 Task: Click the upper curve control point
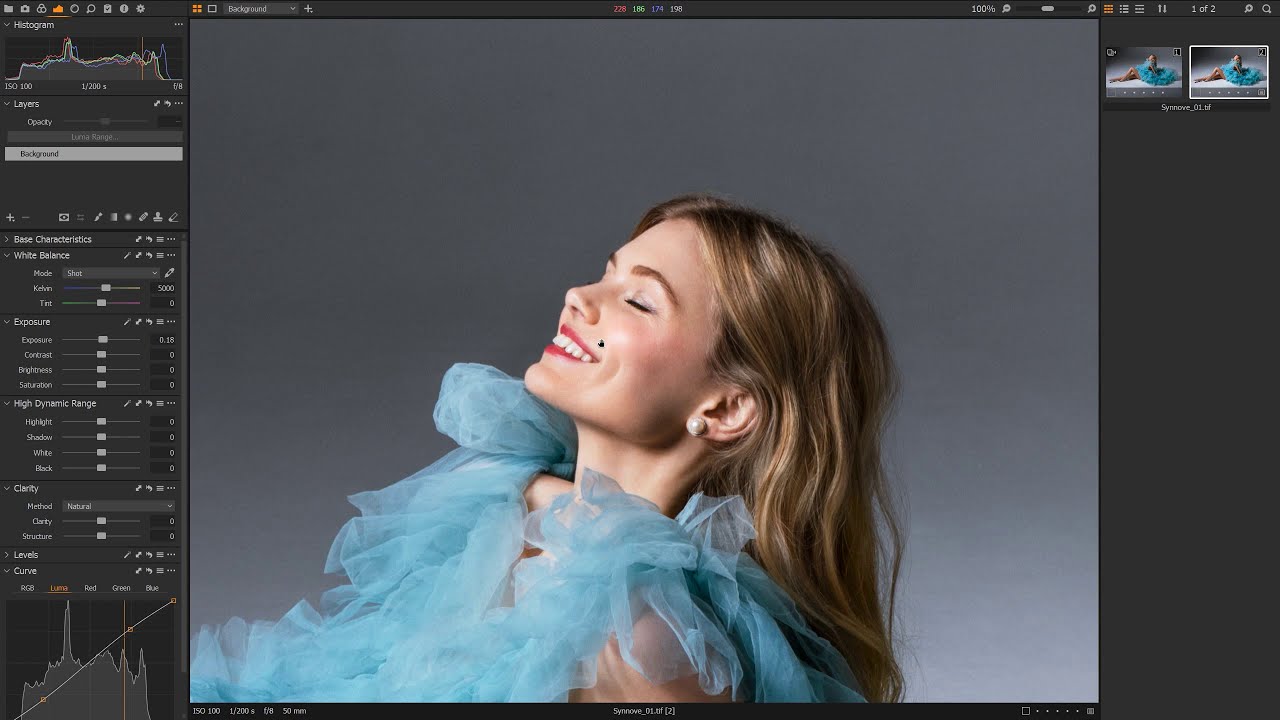click(129, 630)
